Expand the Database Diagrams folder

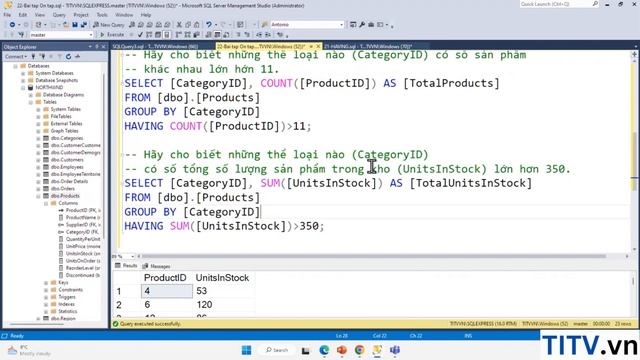point(31,95)
